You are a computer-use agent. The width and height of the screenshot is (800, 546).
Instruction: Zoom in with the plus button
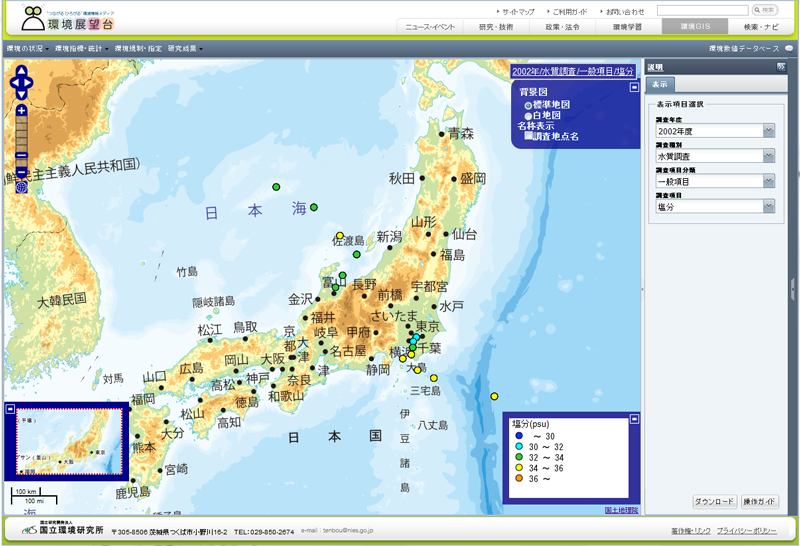(22, 110)
